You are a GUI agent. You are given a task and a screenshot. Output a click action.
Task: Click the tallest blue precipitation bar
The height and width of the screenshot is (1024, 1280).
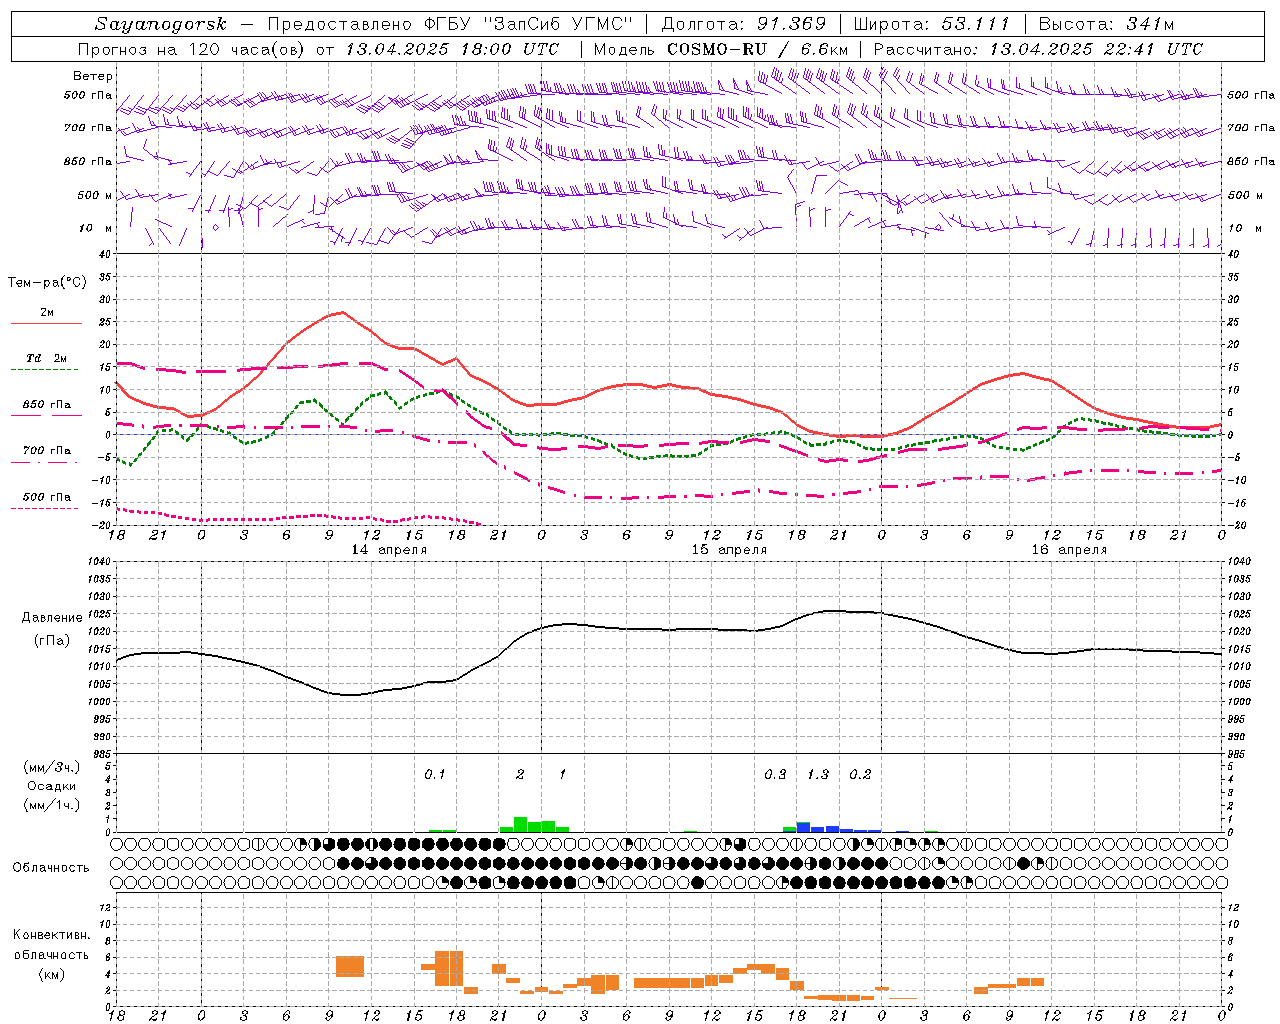[803, 828]
